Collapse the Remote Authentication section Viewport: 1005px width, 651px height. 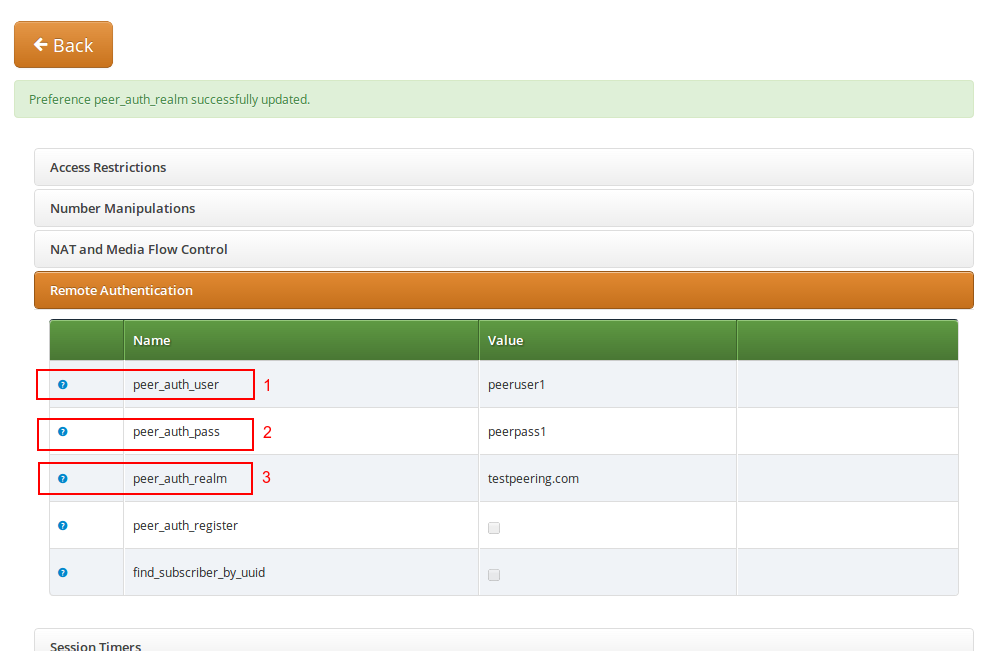120,290
